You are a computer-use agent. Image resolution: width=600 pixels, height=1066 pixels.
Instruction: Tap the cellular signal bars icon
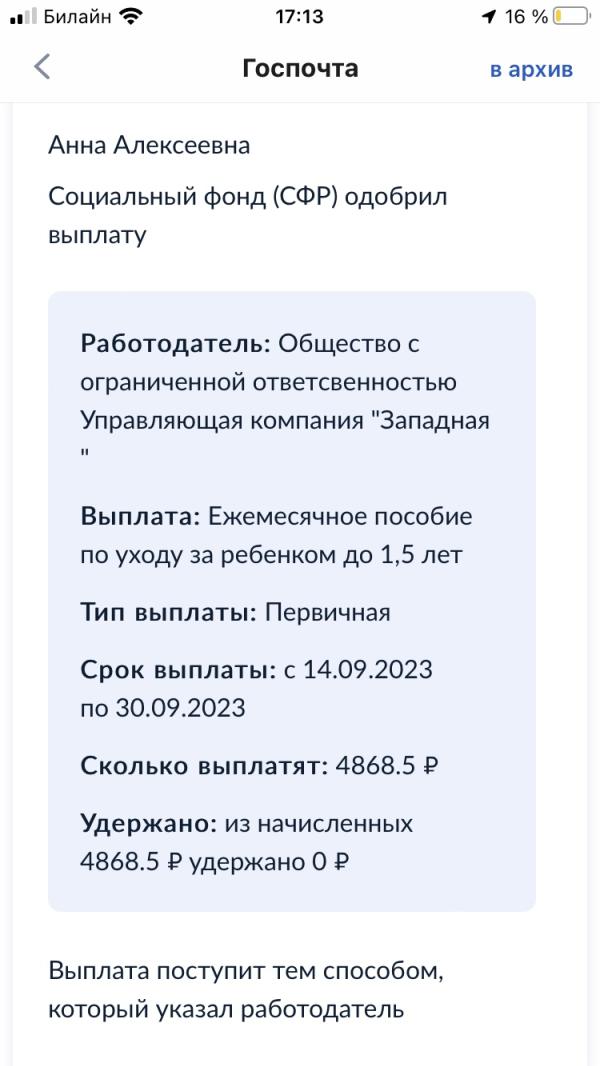point(23,17)
